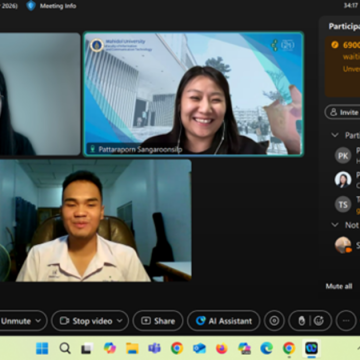The height and width of the screenshot is (360, 360).
Task: Open audio options arrow beside Unmute
Action: 38,321
